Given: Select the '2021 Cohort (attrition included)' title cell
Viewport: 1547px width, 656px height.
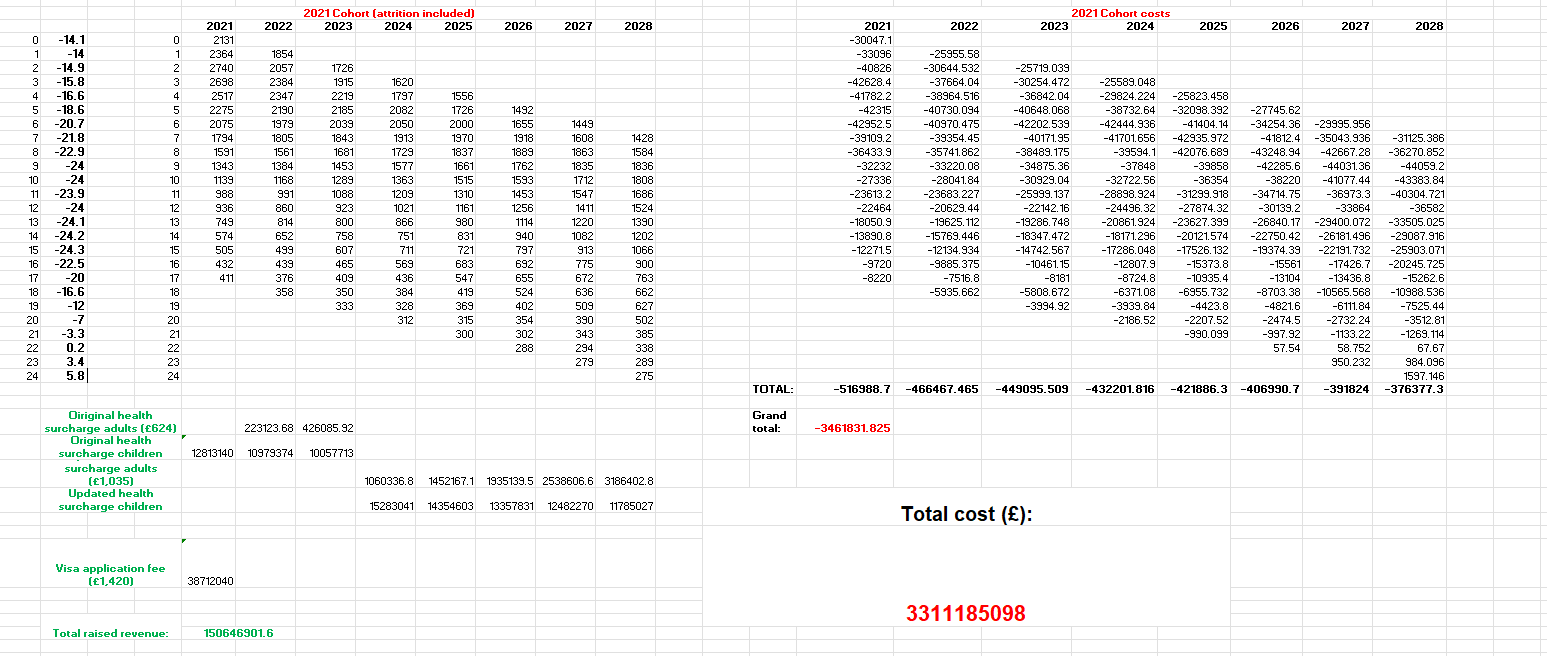Looking at the screenshot, I should 389,13.
